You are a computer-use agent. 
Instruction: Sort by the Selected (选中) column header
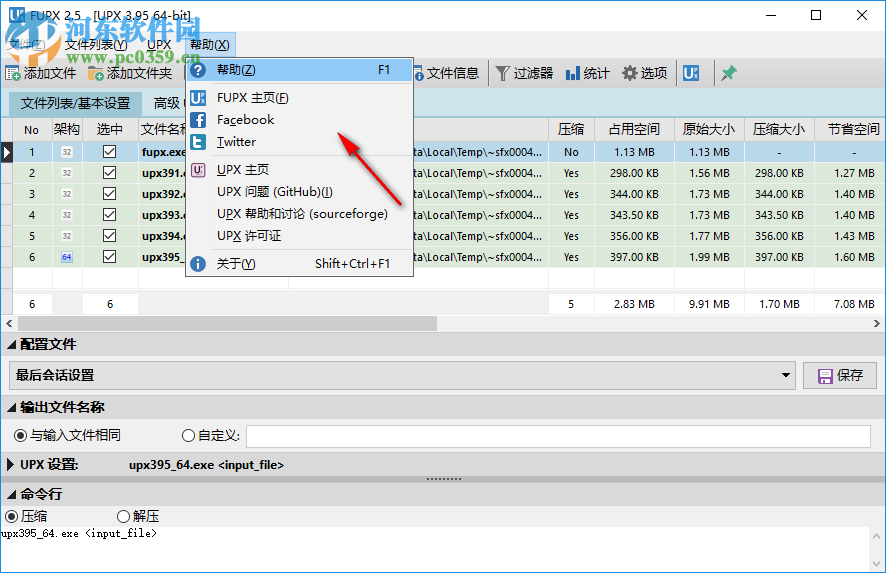(x=110, y=130)
